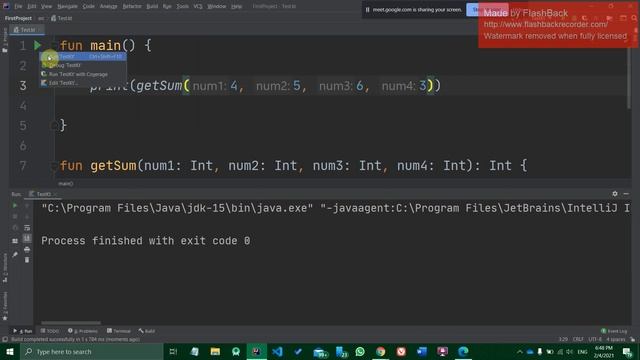Open the Event Log

pos(614,331)
